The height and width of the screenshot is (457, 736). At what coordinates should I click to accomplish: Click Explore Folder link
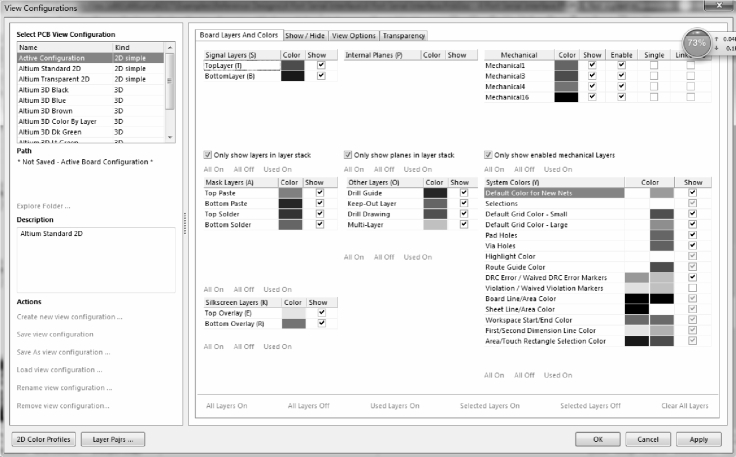coord(43,206)
